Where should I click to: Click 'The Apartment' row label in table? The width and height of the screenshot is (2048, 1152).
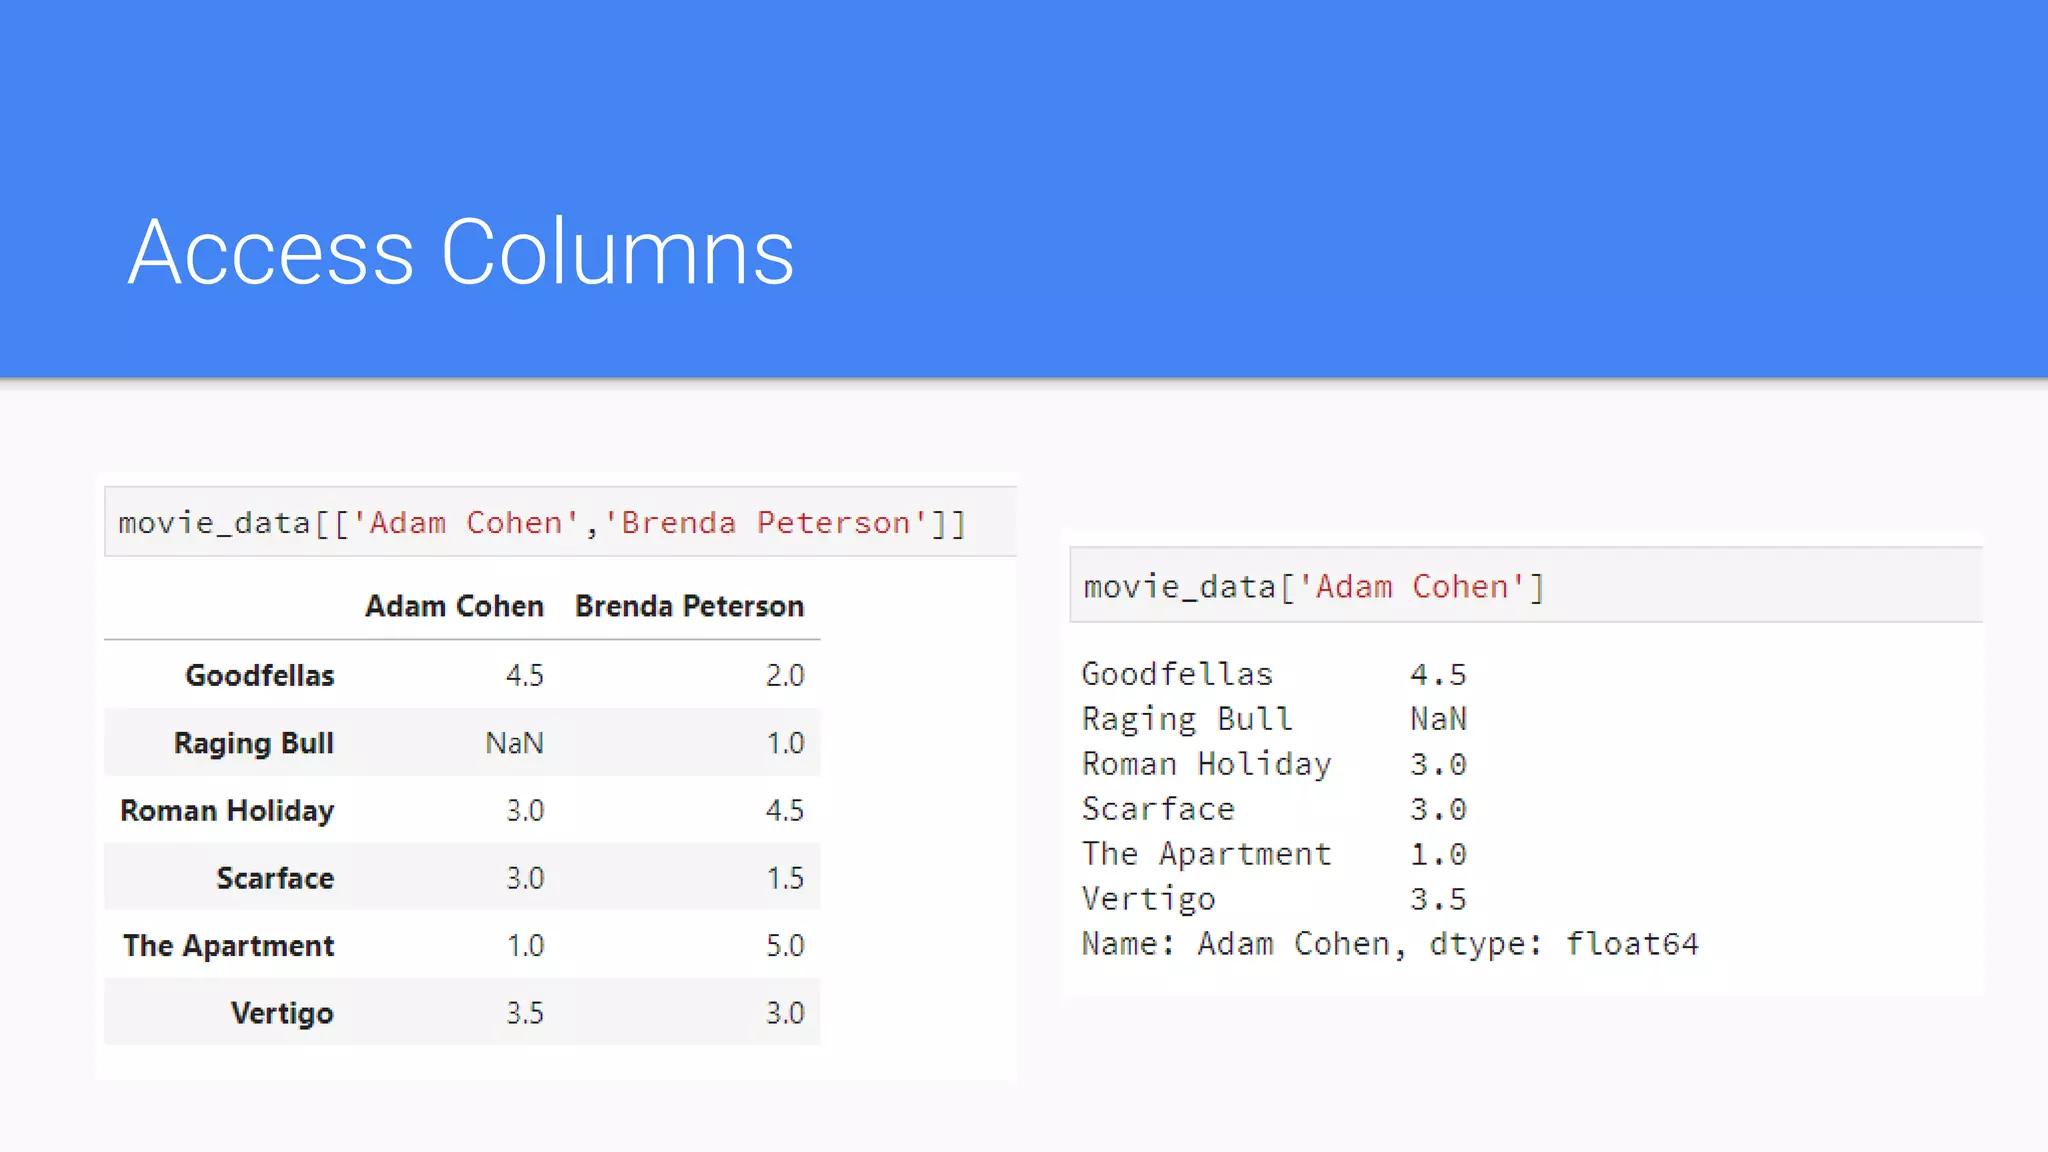pos(229,946)
